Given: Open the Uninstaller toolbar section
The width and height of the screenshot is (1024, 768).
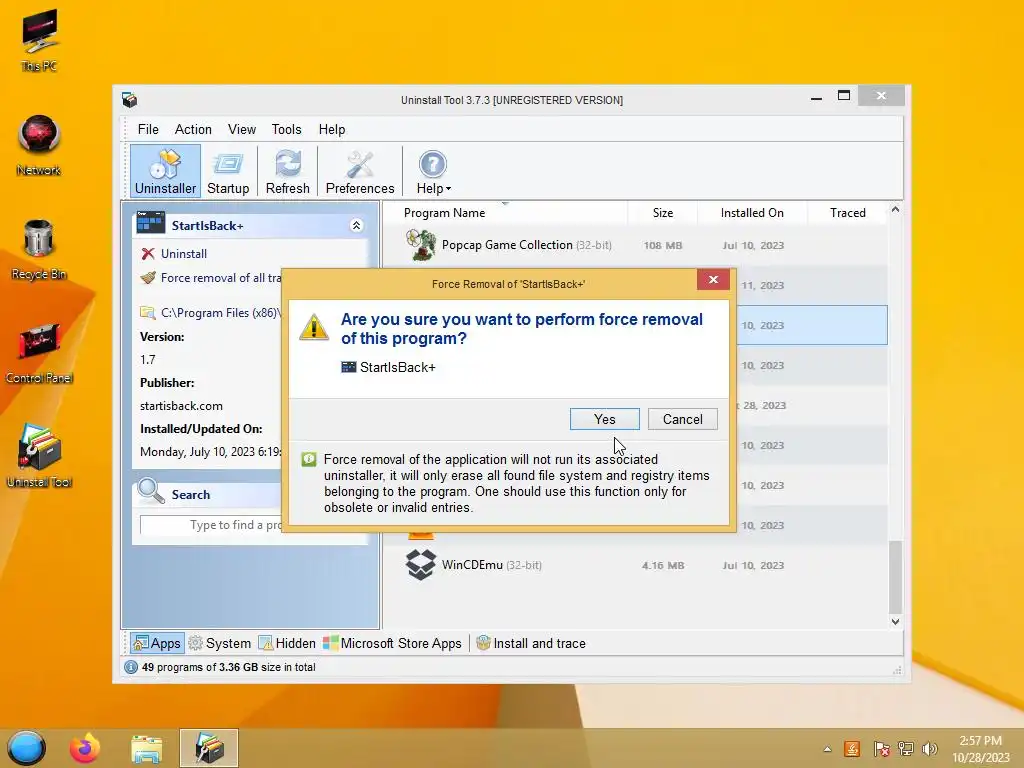Looking at the screenshot, I should point(165,171).
